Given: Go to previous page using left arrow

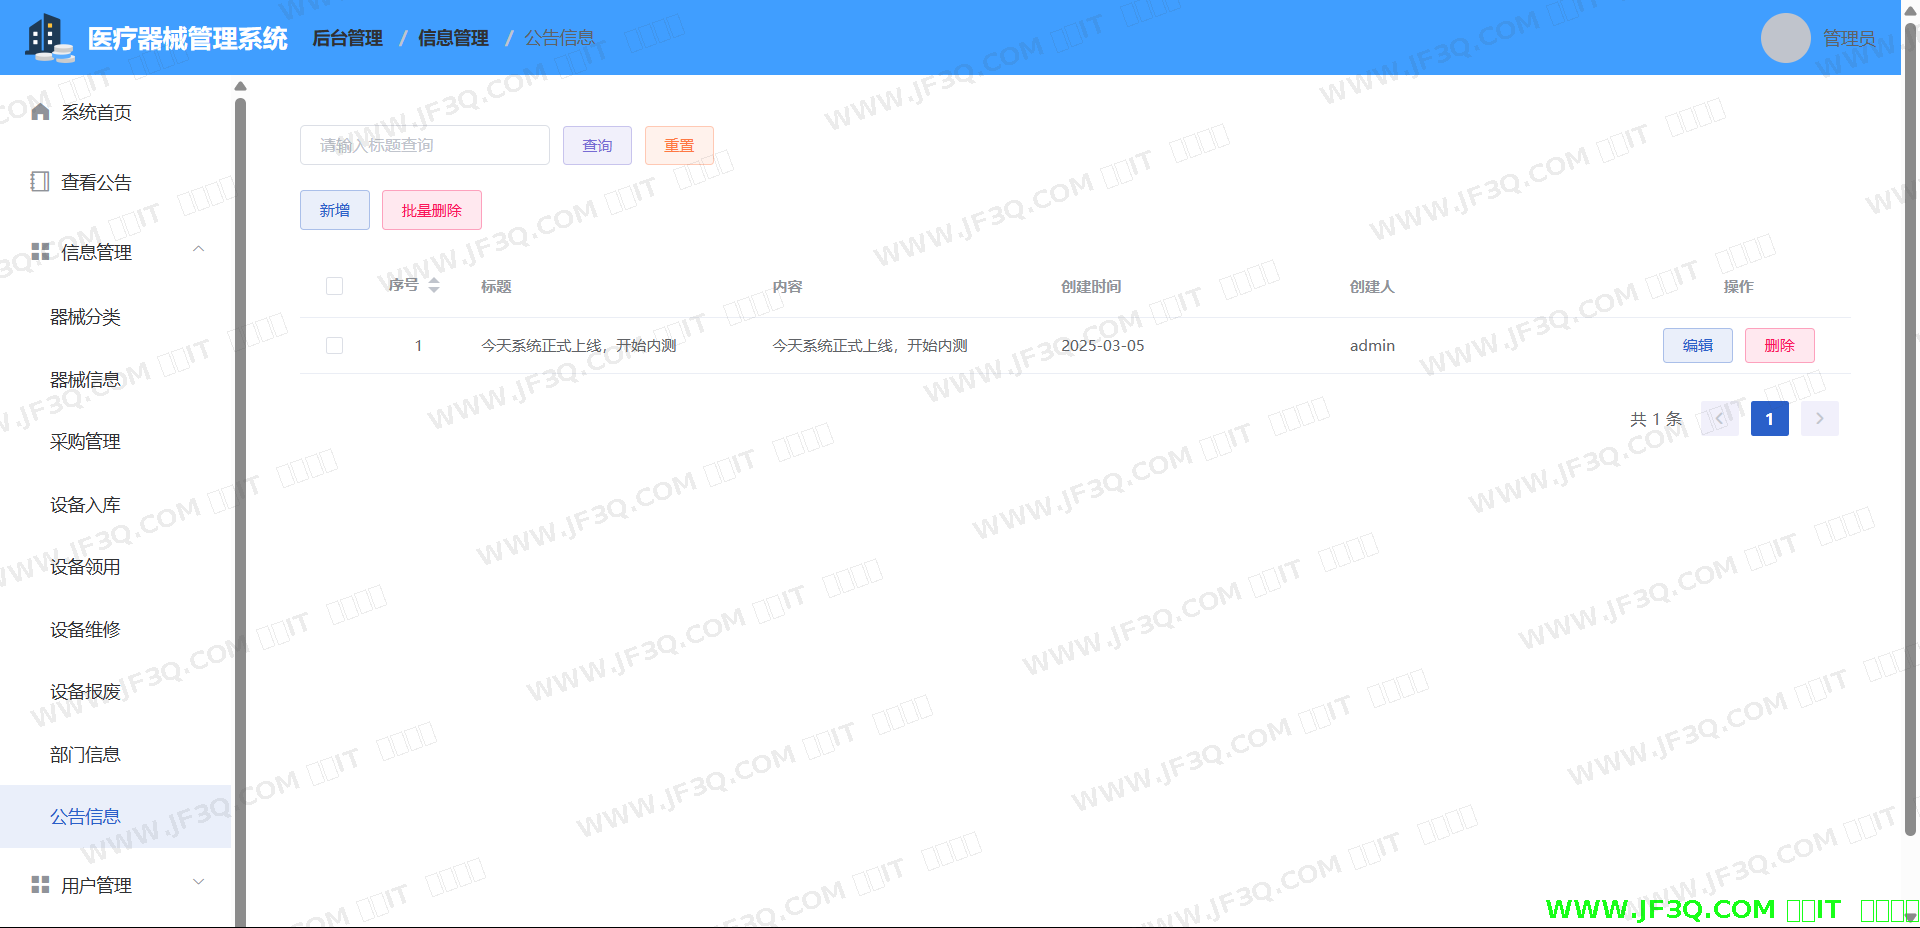Looking at the screenshot, I should tap(1719, 419).
